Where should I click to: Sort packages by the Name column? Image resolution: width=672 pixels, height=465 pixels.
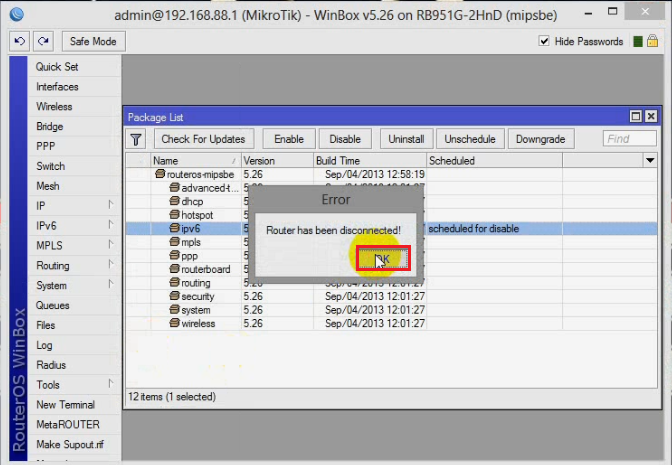pyautogui.click(x=196, y=161)
